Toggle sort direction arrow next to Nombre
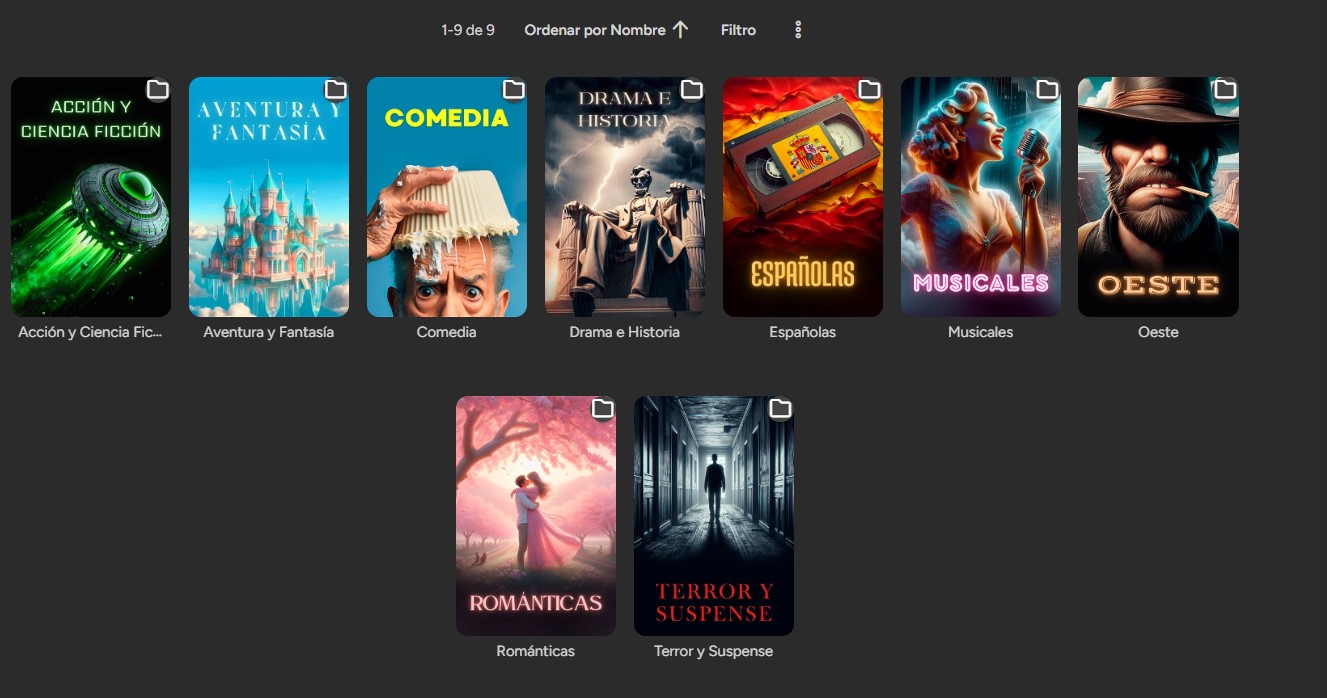The width and height of the screenshot is (1327, 698). [x=680, y=30]
